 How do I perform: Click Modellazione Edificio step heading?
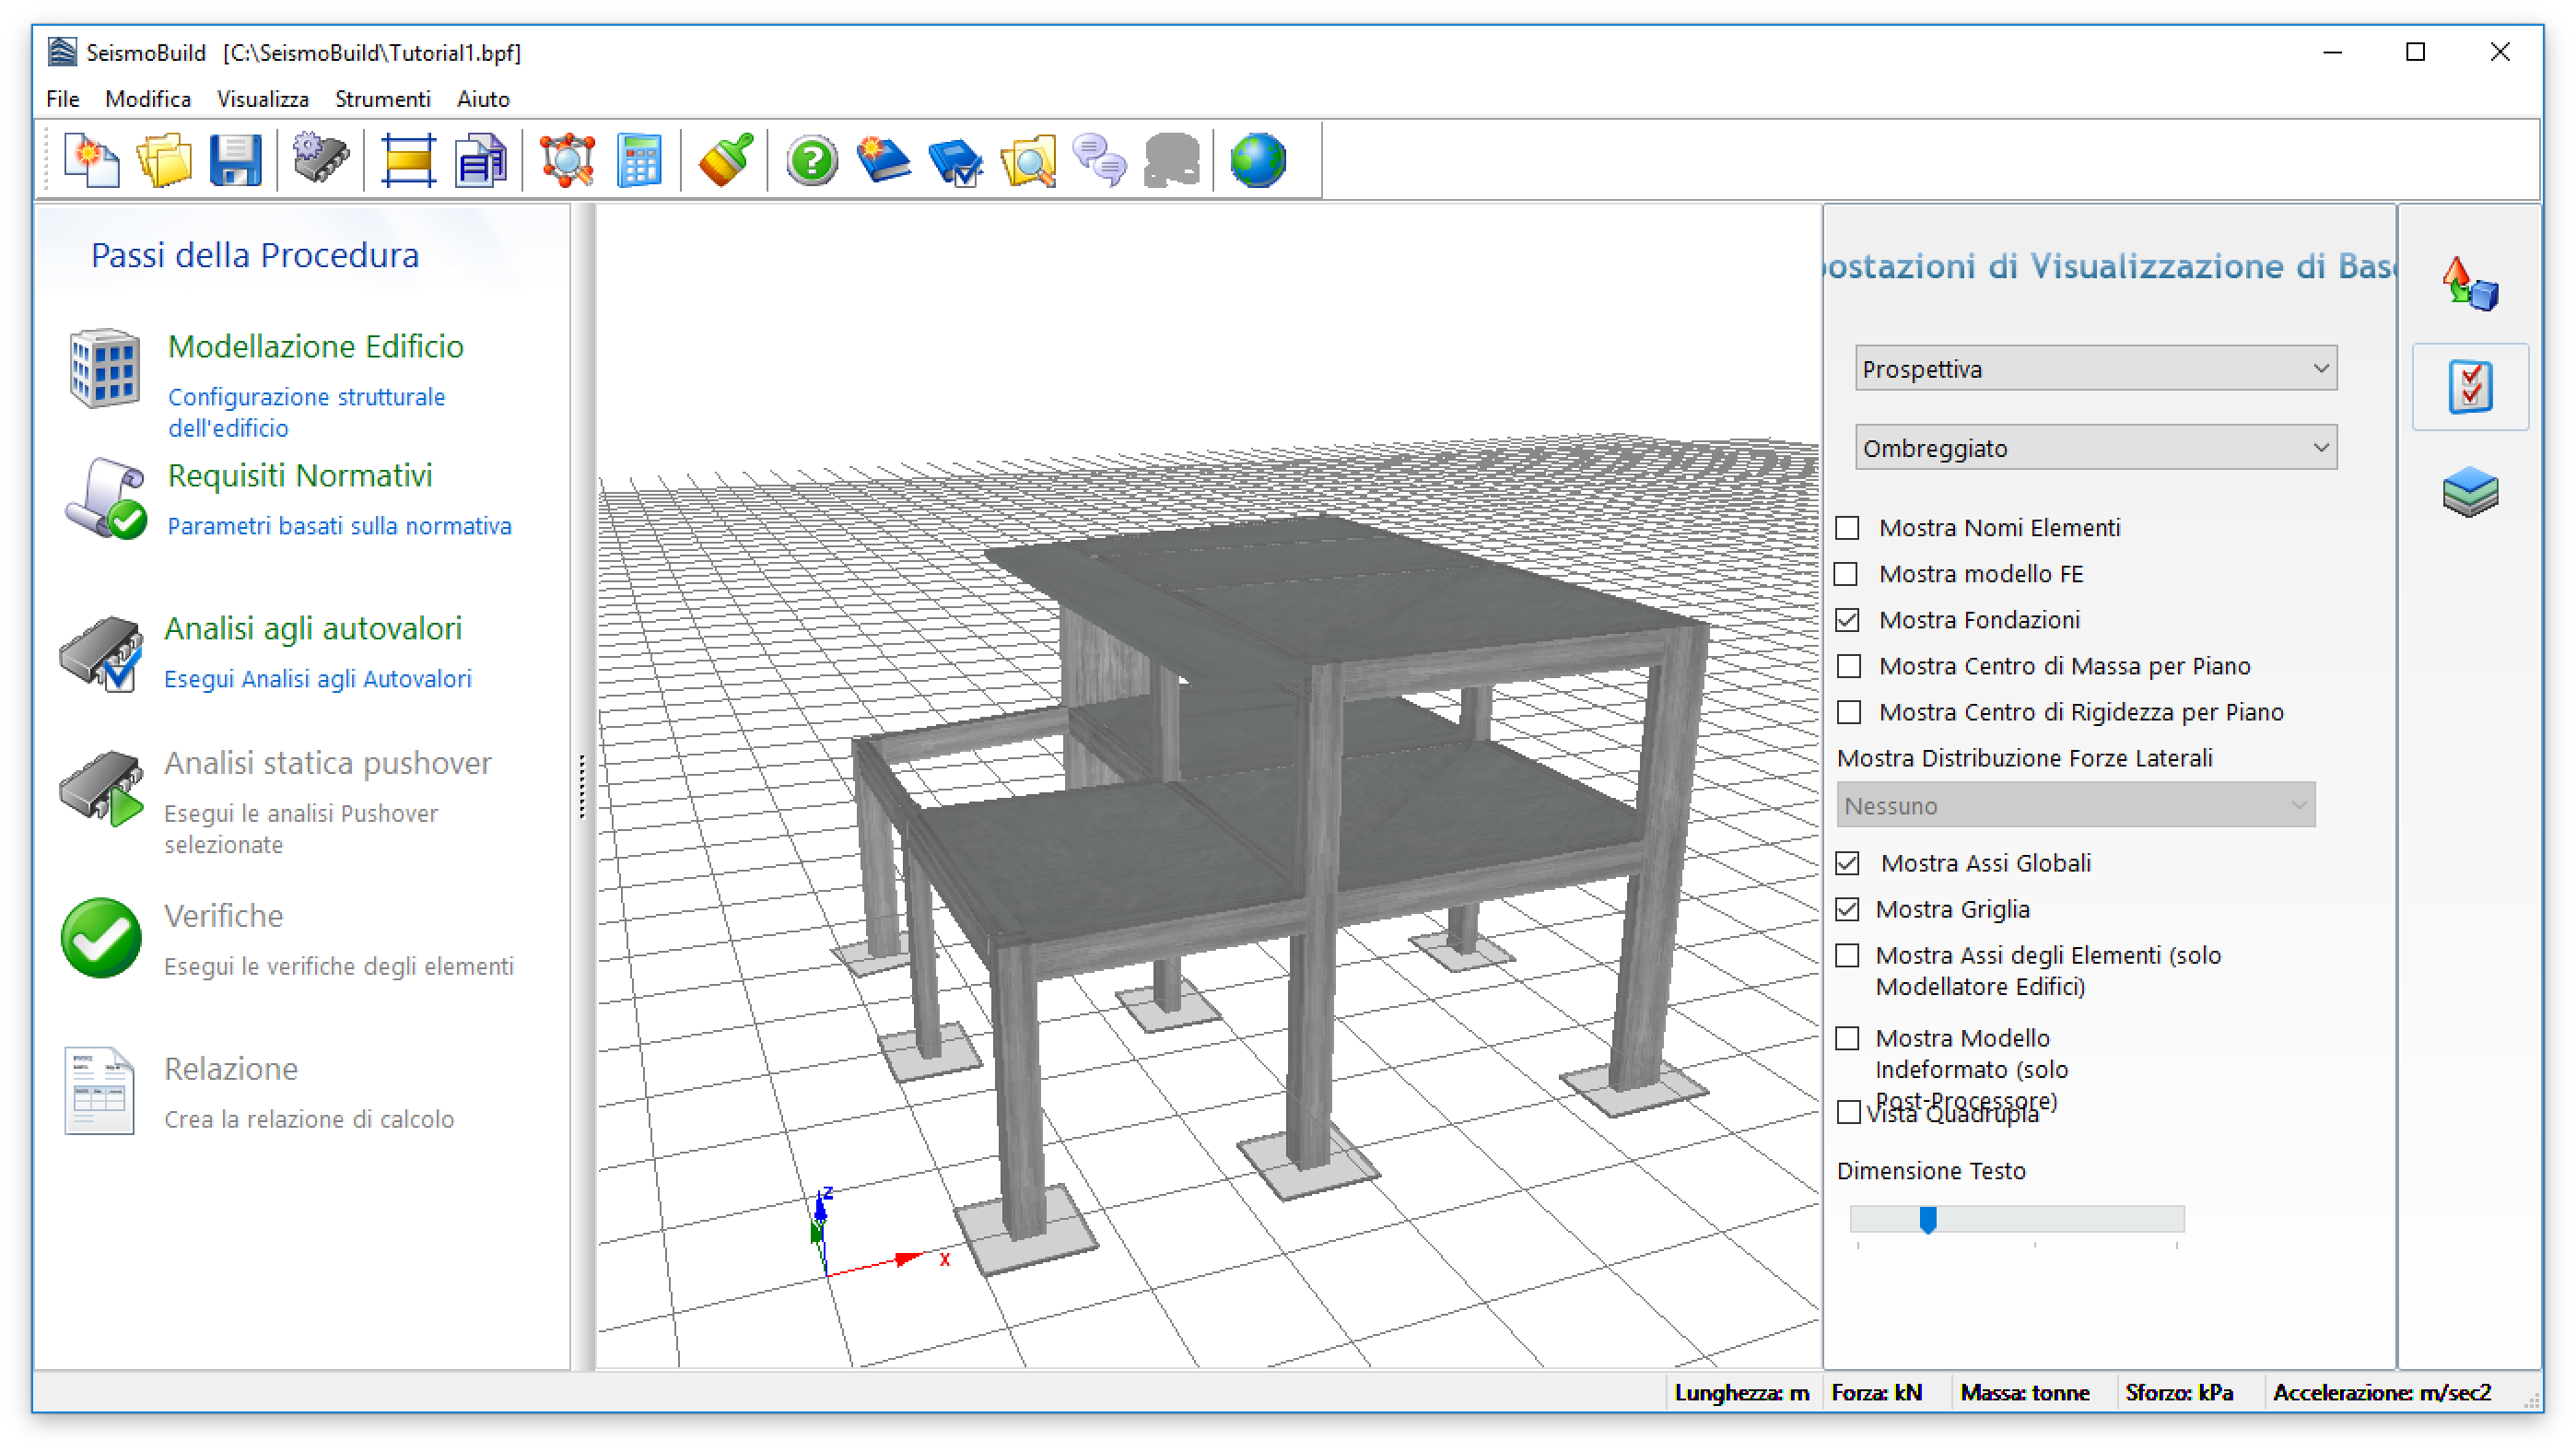pyautogui.click(x=315, y=346)
